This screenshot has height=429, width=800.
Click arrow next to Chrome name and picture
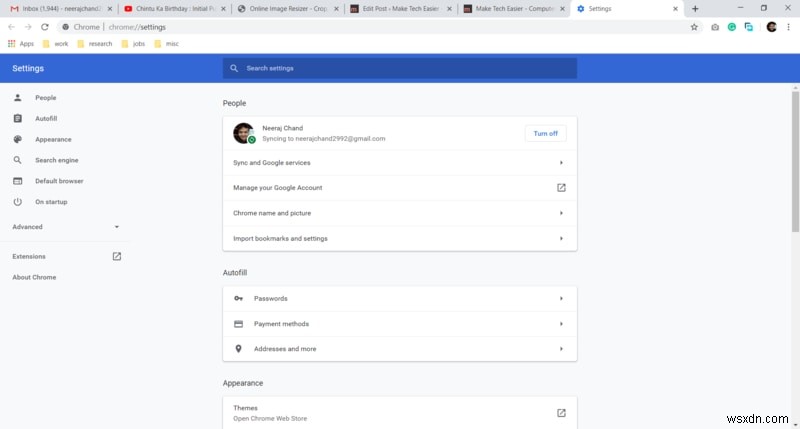tap(561, 213)
